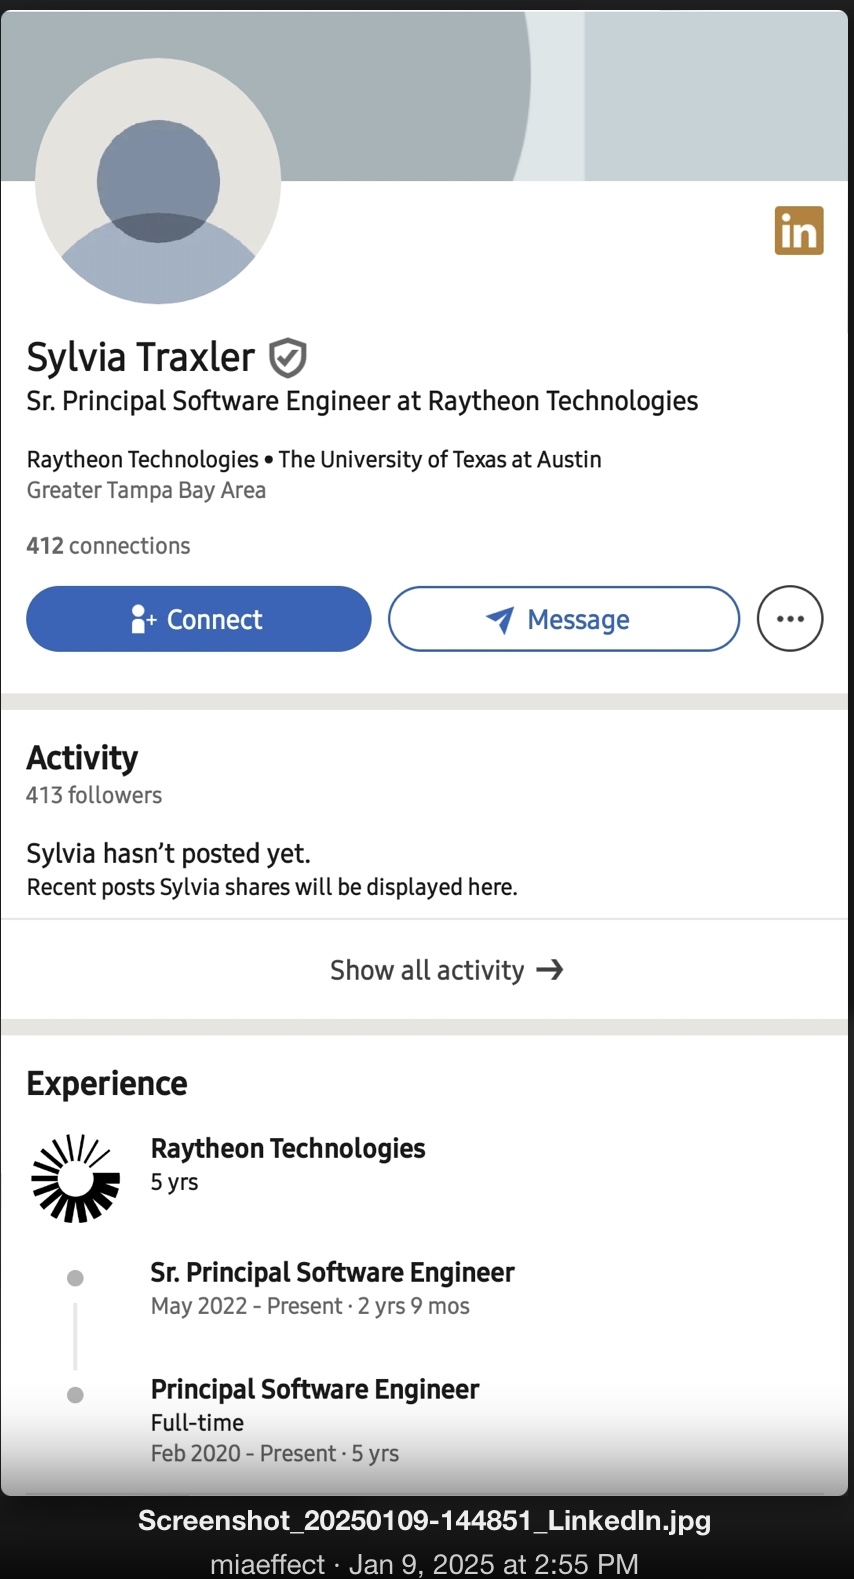
Task: Click the Message button label
Action: (578, 620)
